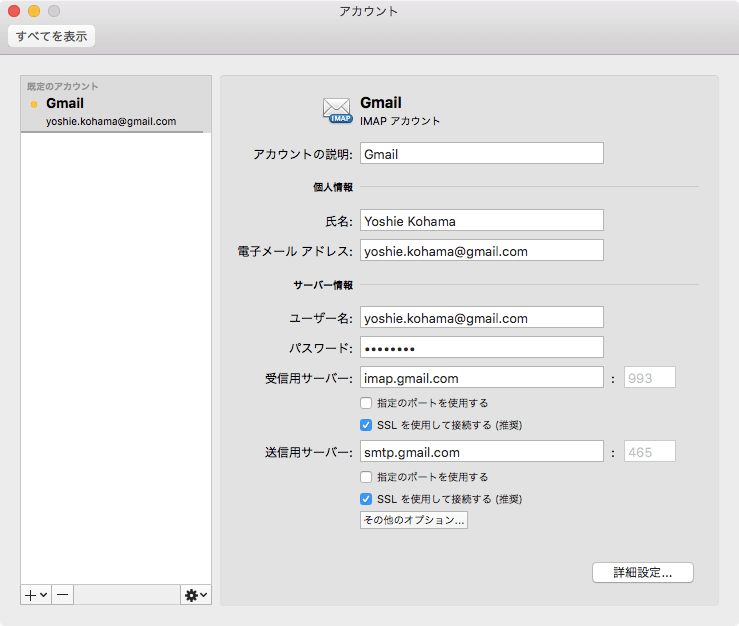Open その他のオプション for outgoing server
The image size is (739, 626).
pyautogui.click(x=414, y=521)
